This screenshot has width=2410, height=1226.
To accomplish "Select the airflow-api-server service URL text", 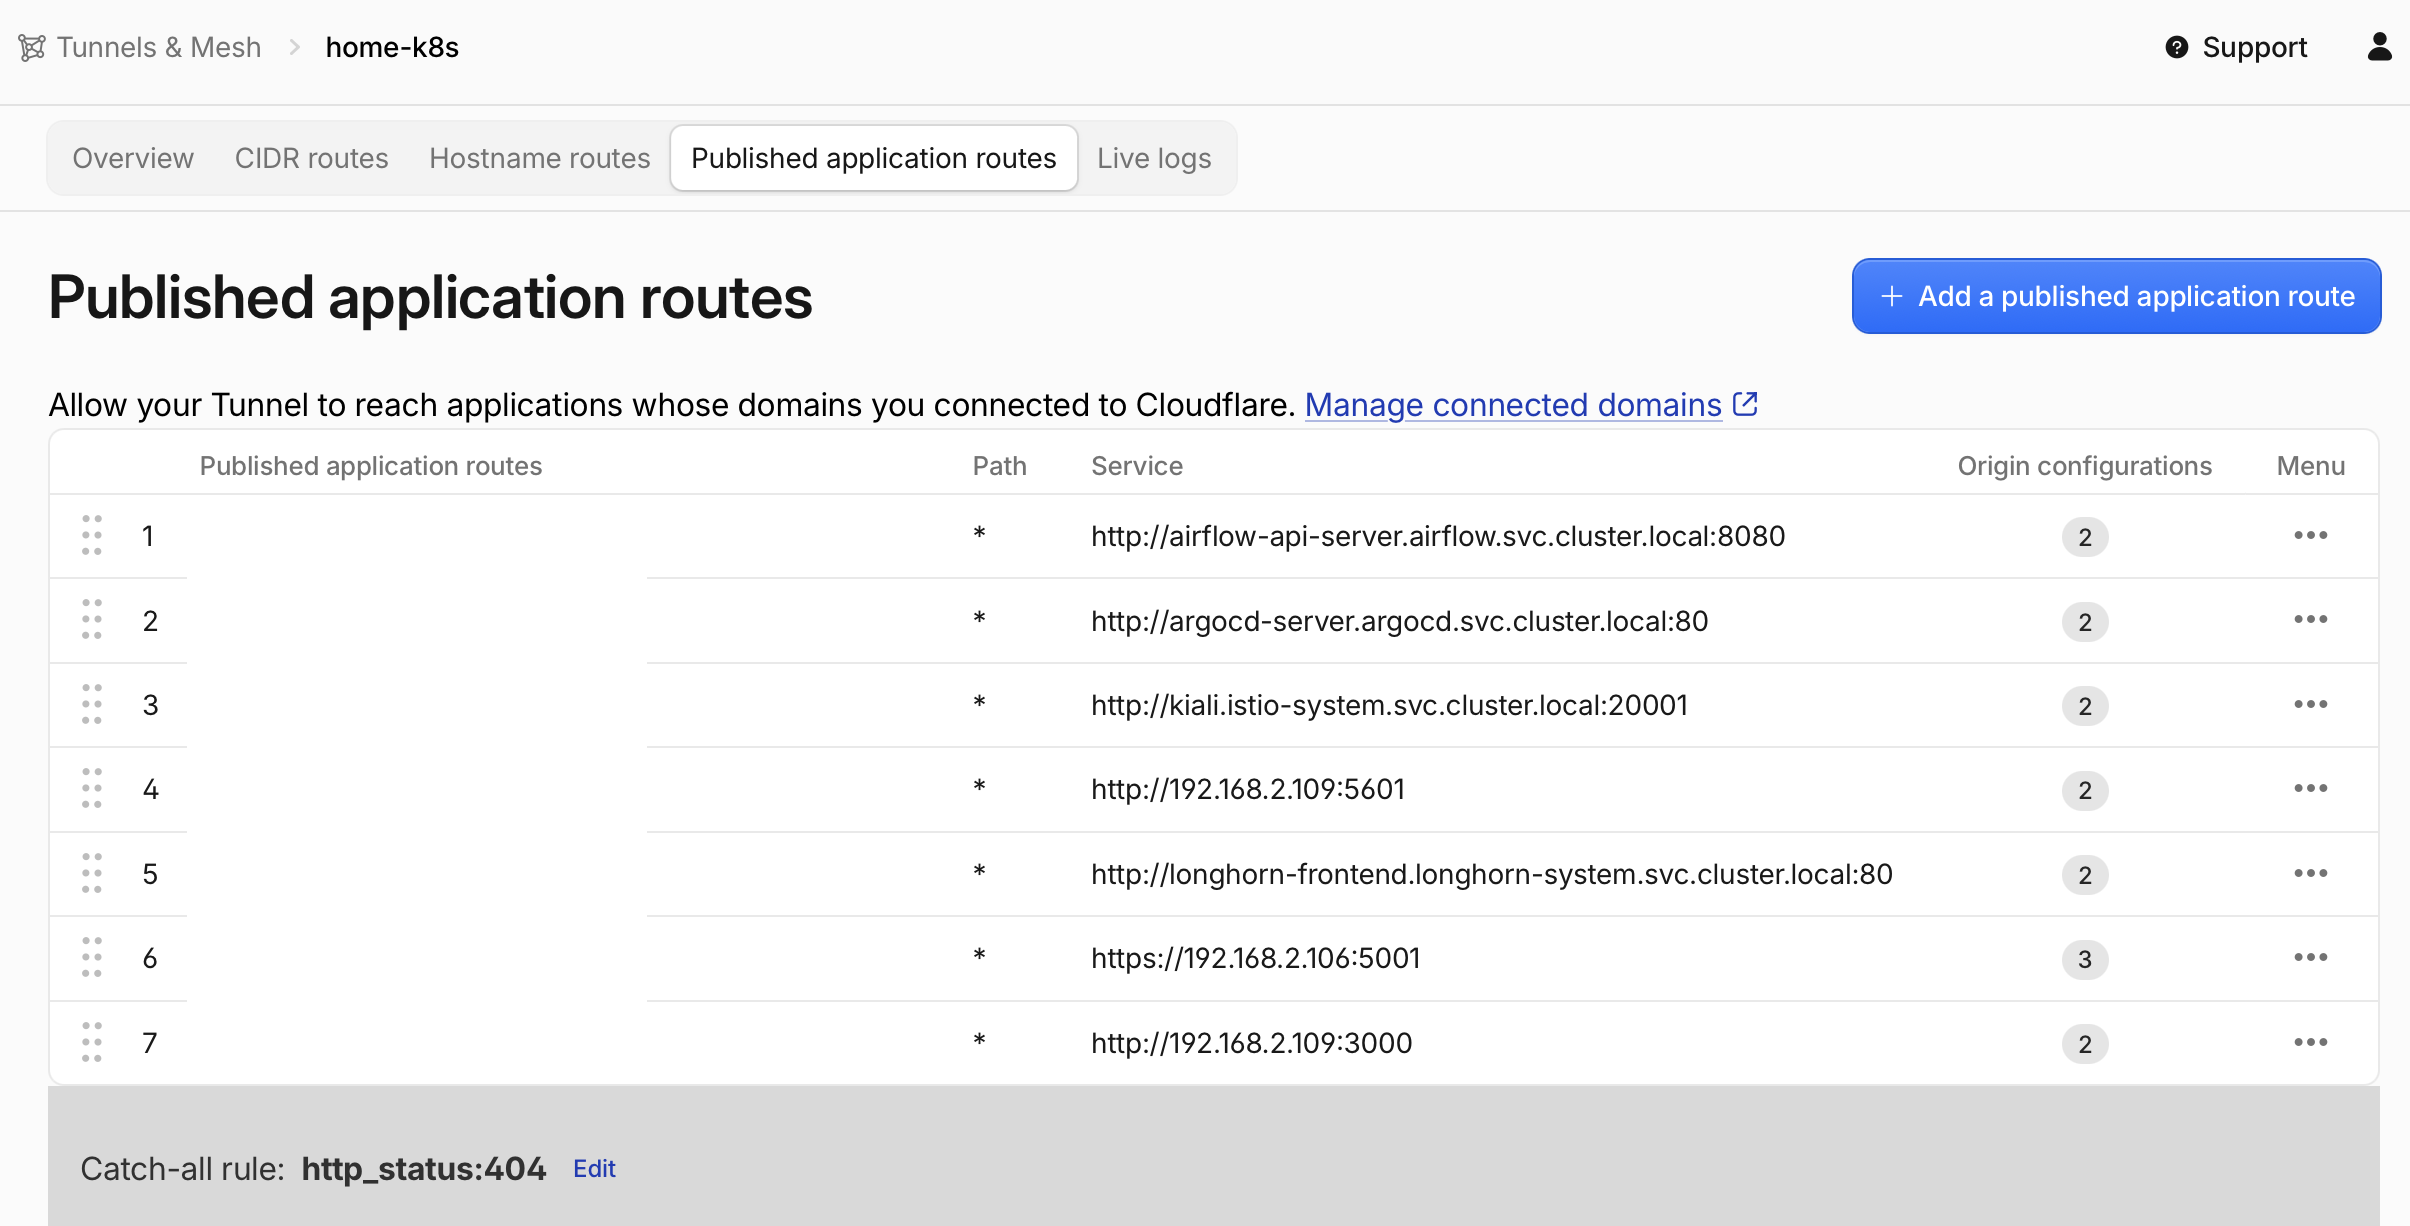I will (1438, 536).
